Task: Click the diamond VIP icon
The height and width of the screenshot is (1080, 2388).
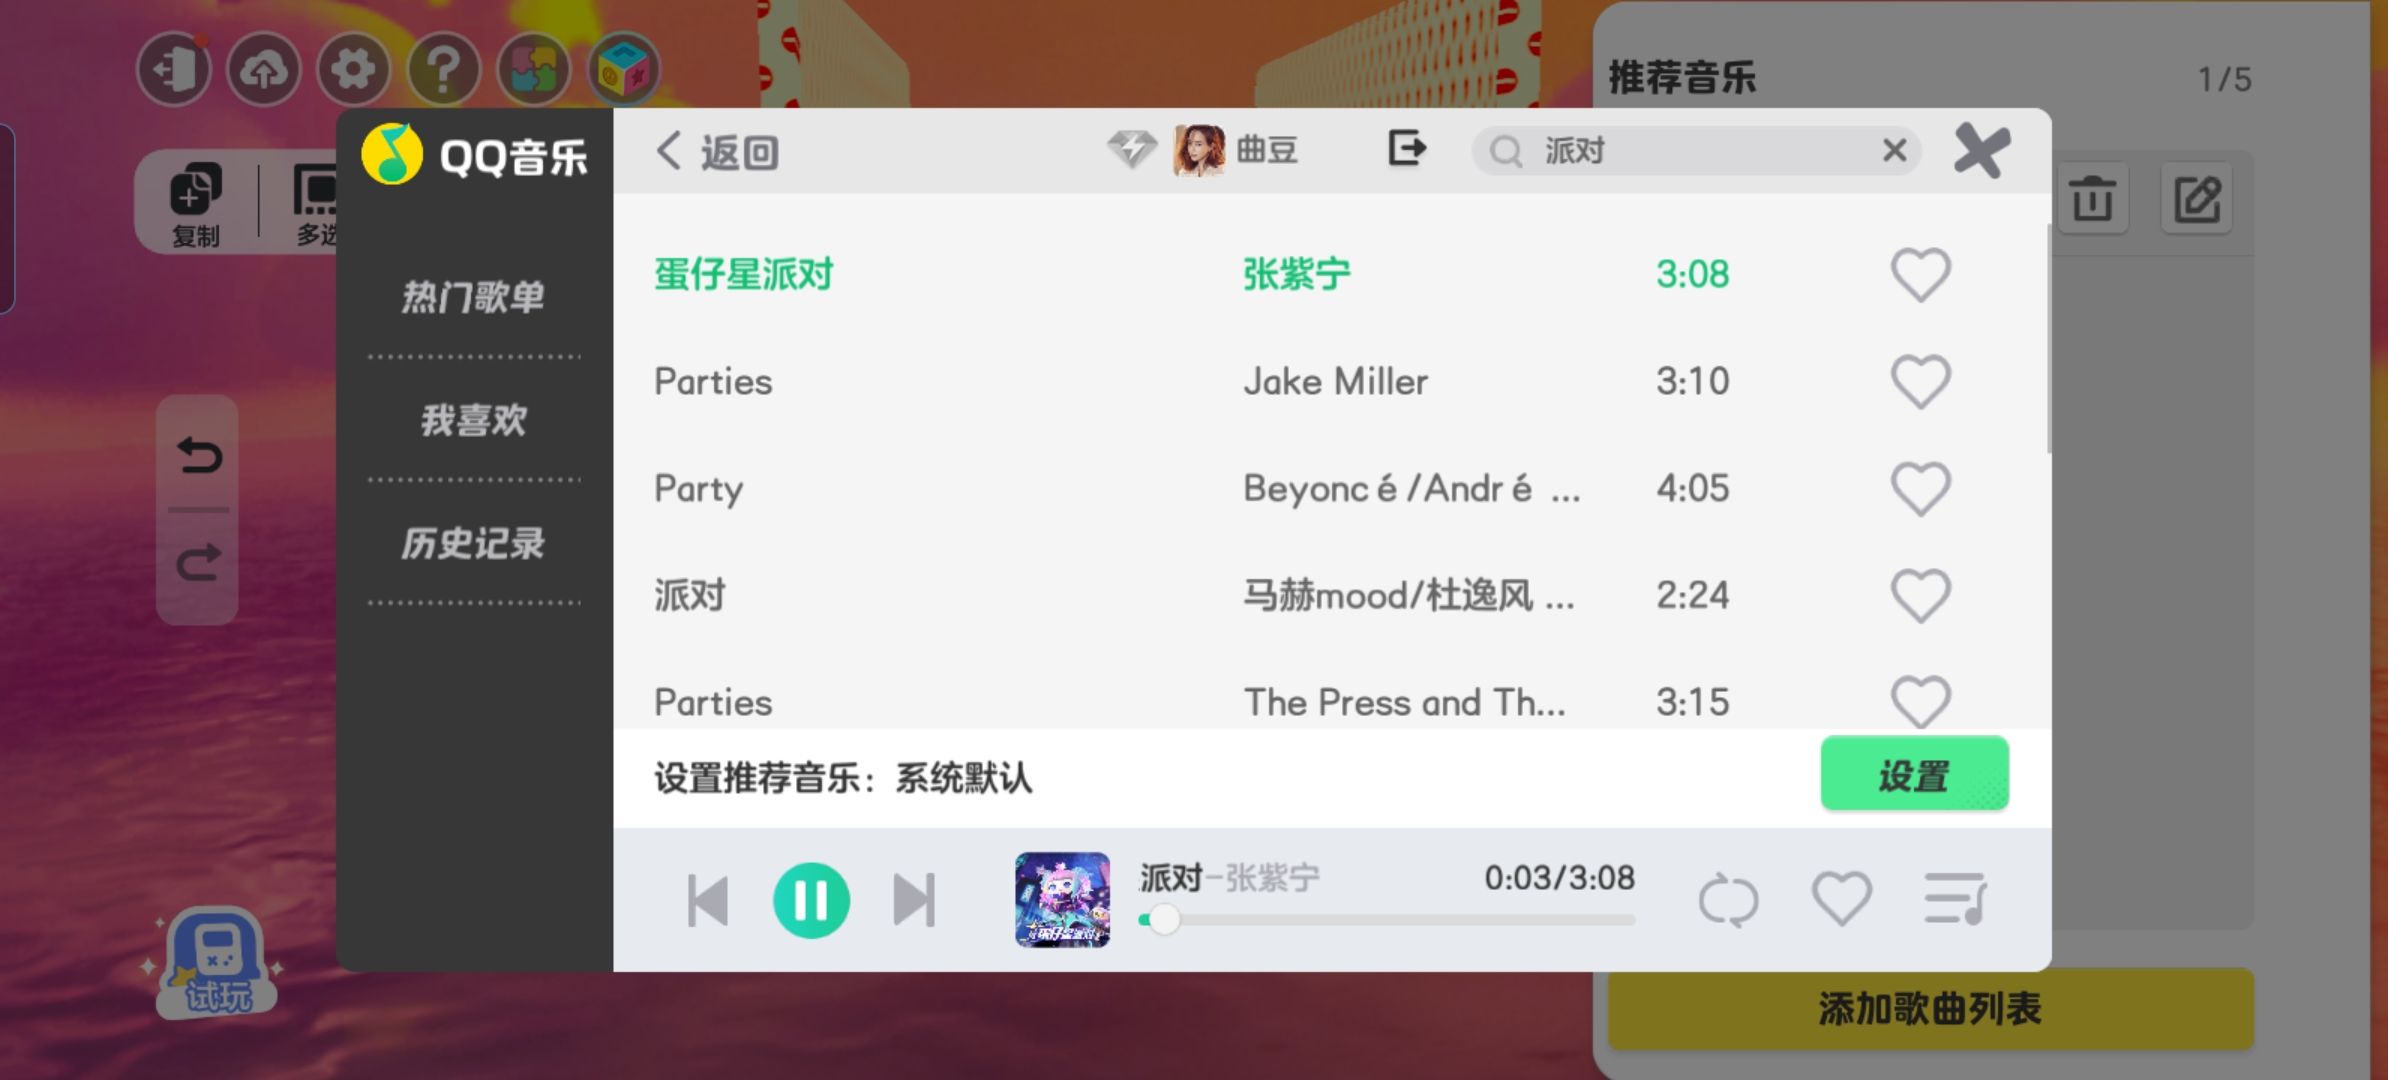Action: coord(1132,150)
